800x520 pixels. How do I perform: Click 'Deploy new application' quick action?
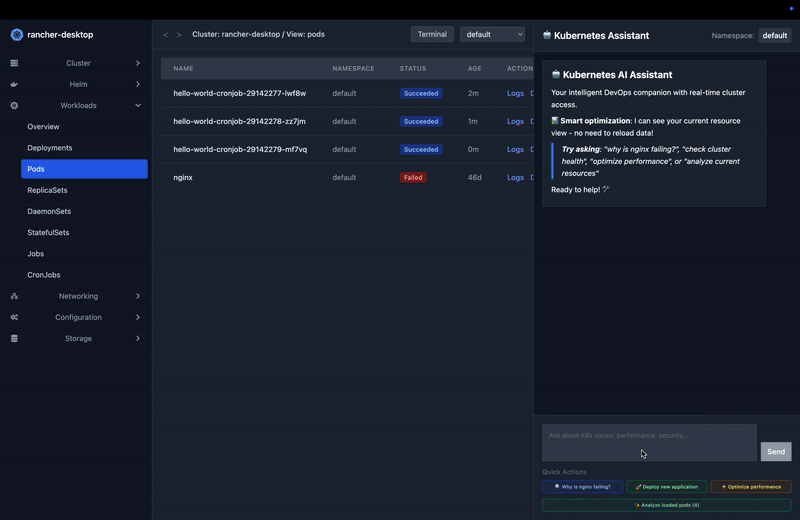(x=667, y=487)
